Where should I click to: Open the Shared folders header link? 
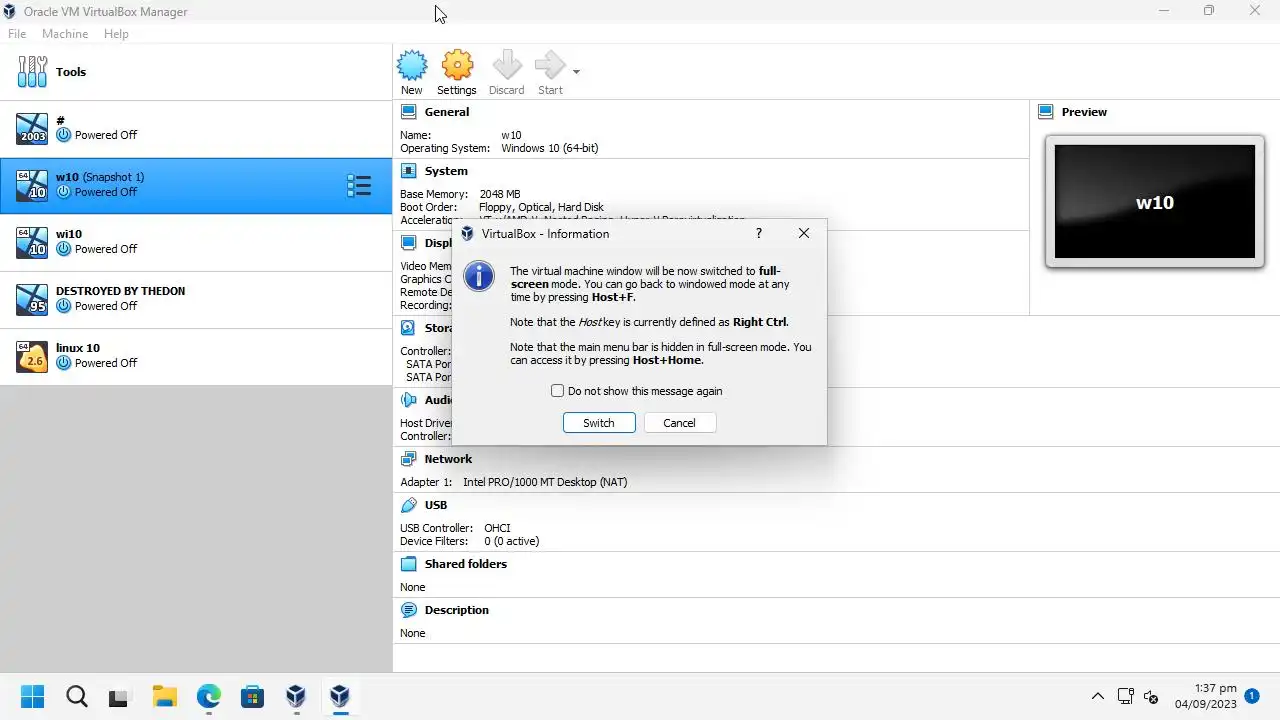click(x=466, y=564)
